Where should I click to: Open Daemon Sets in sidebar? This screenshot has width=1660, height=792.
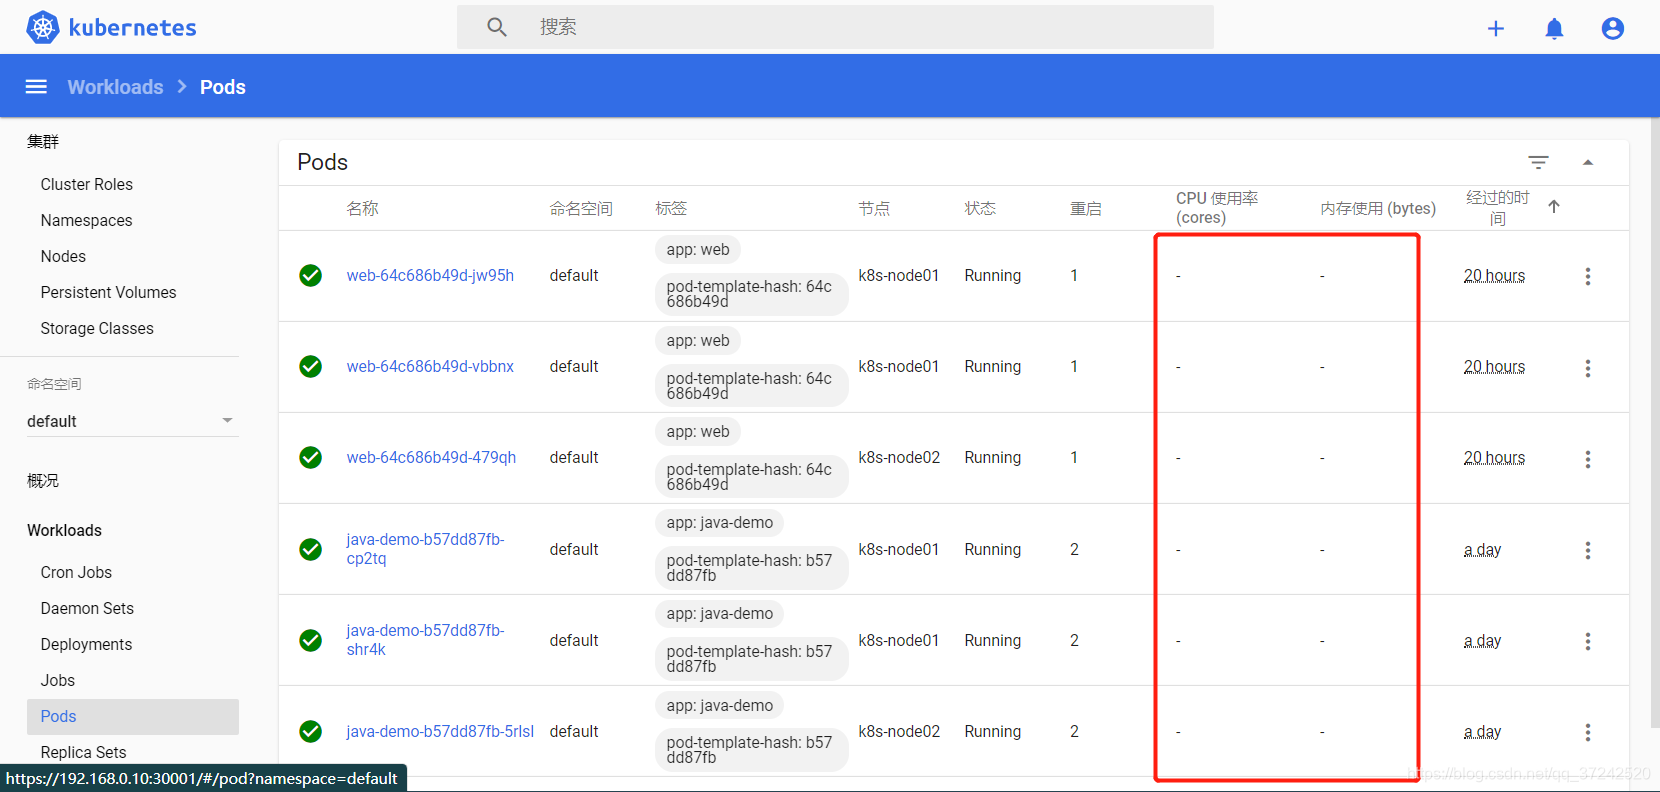(87, 608)
